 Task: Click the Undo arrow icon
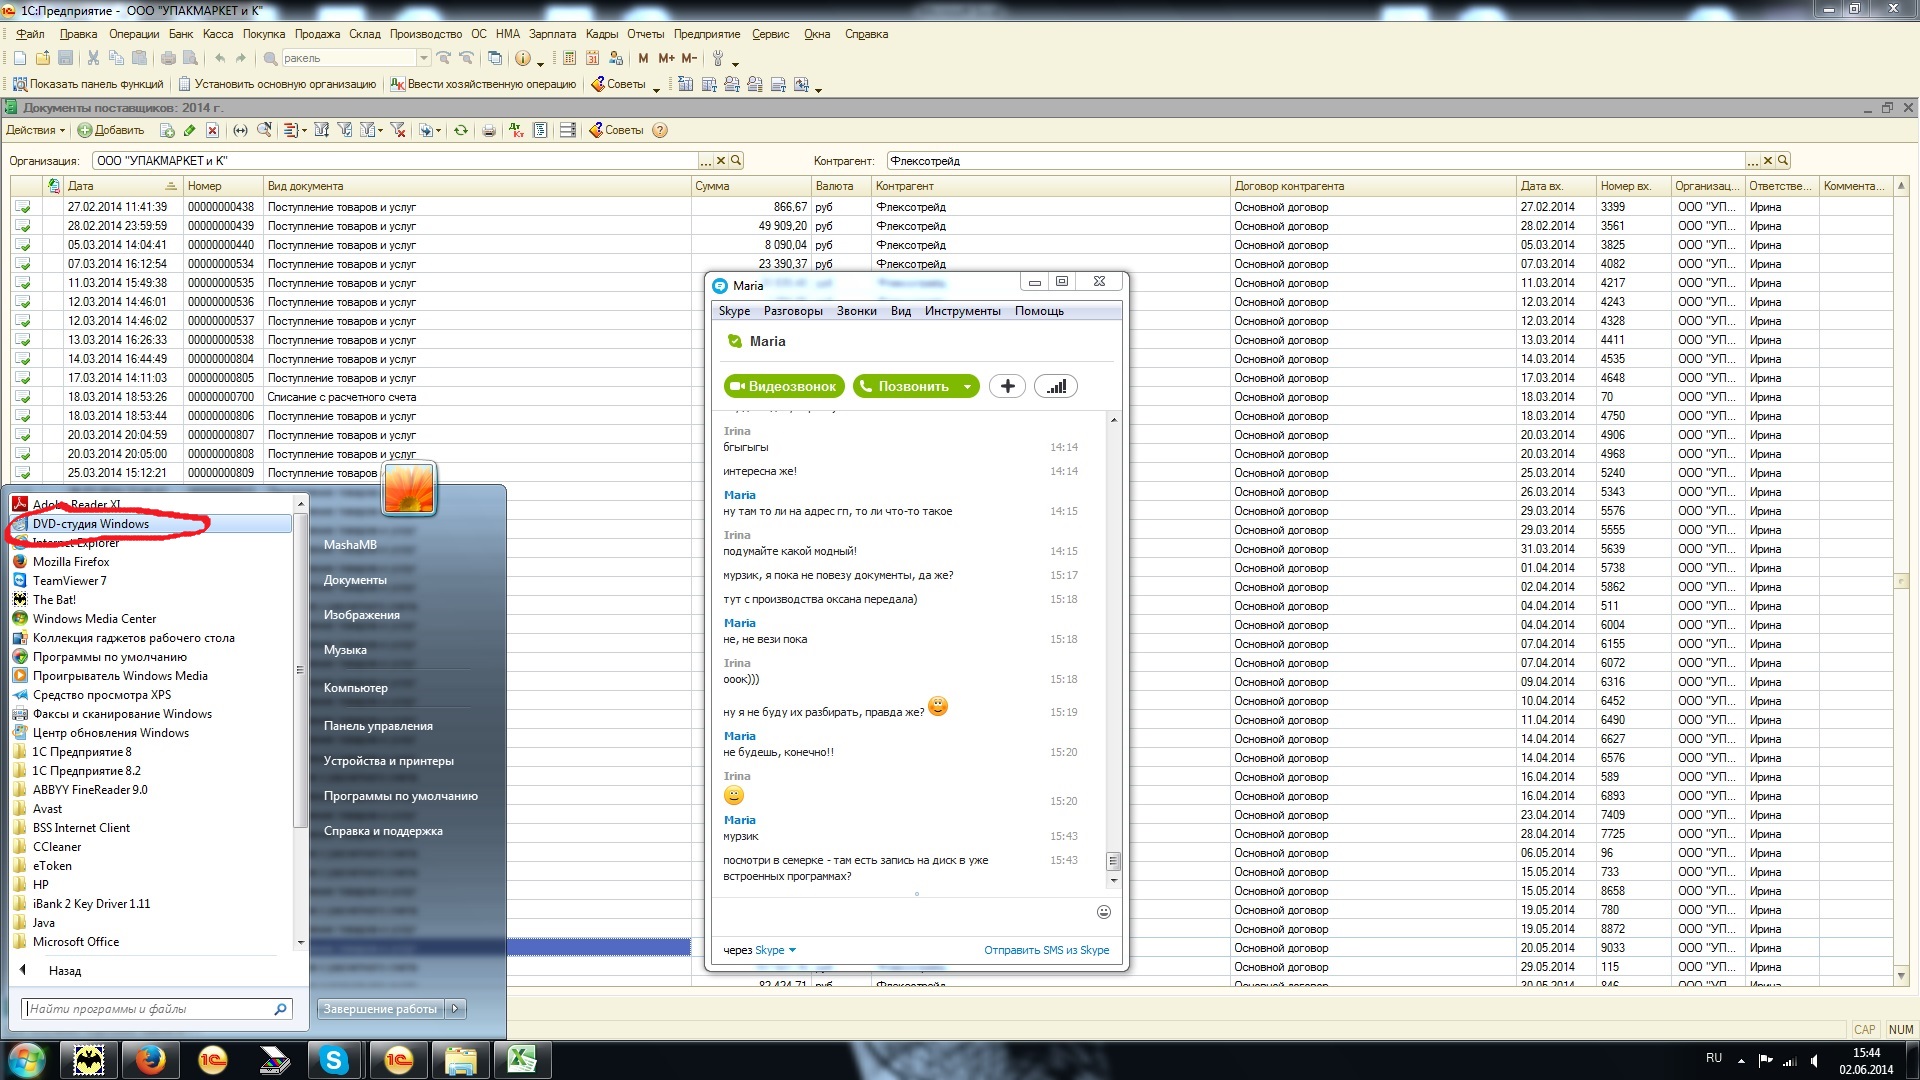[220, 58]
